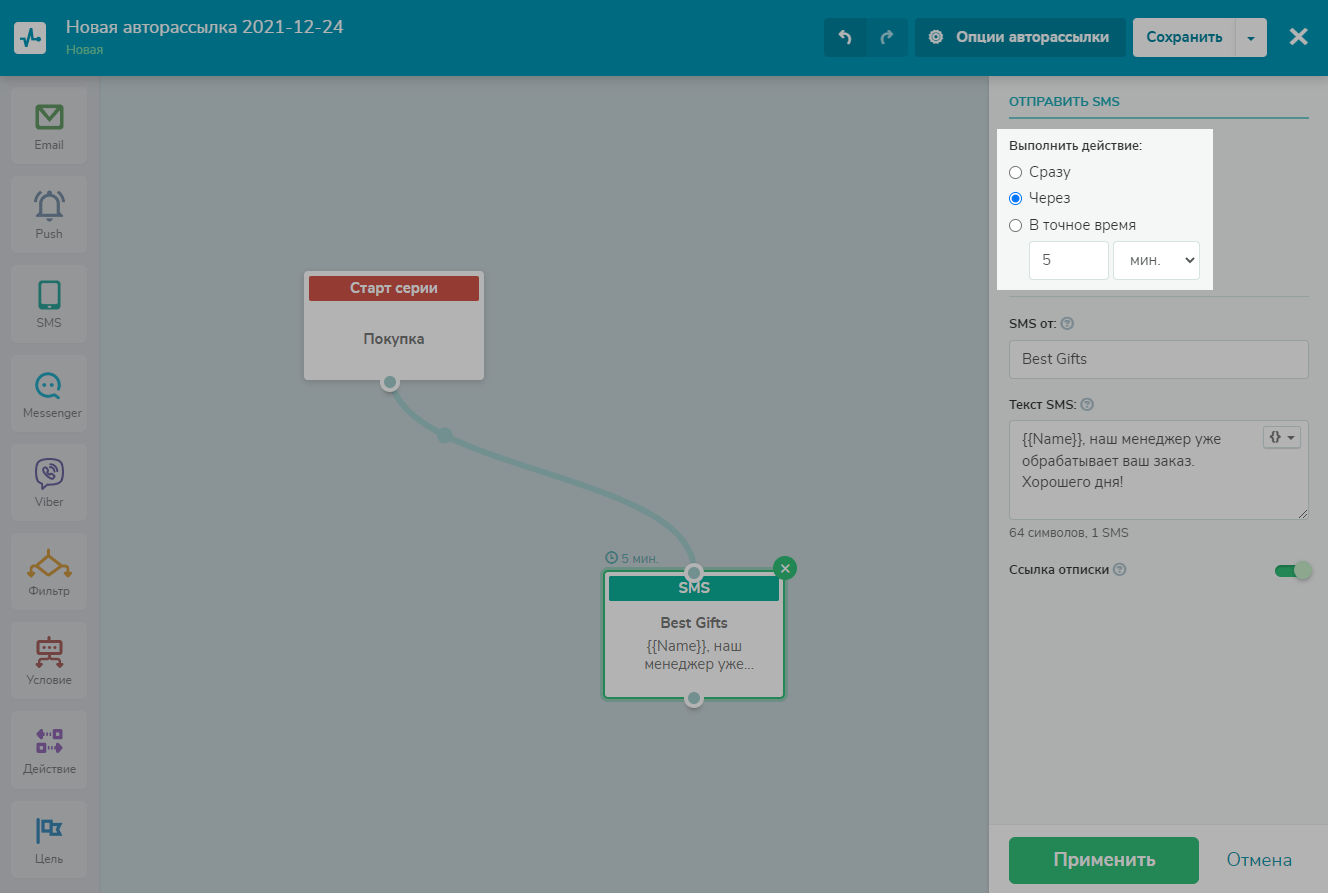
Task: Choose the Messenger block in sidebar
Action: pyautogui.click(x=49, y=393)
